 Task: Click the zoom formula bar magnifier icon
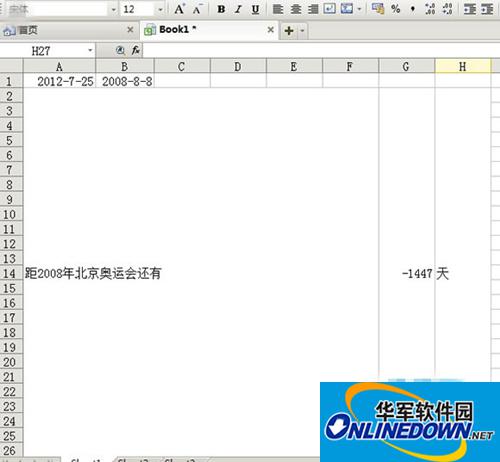coord(120,51)
